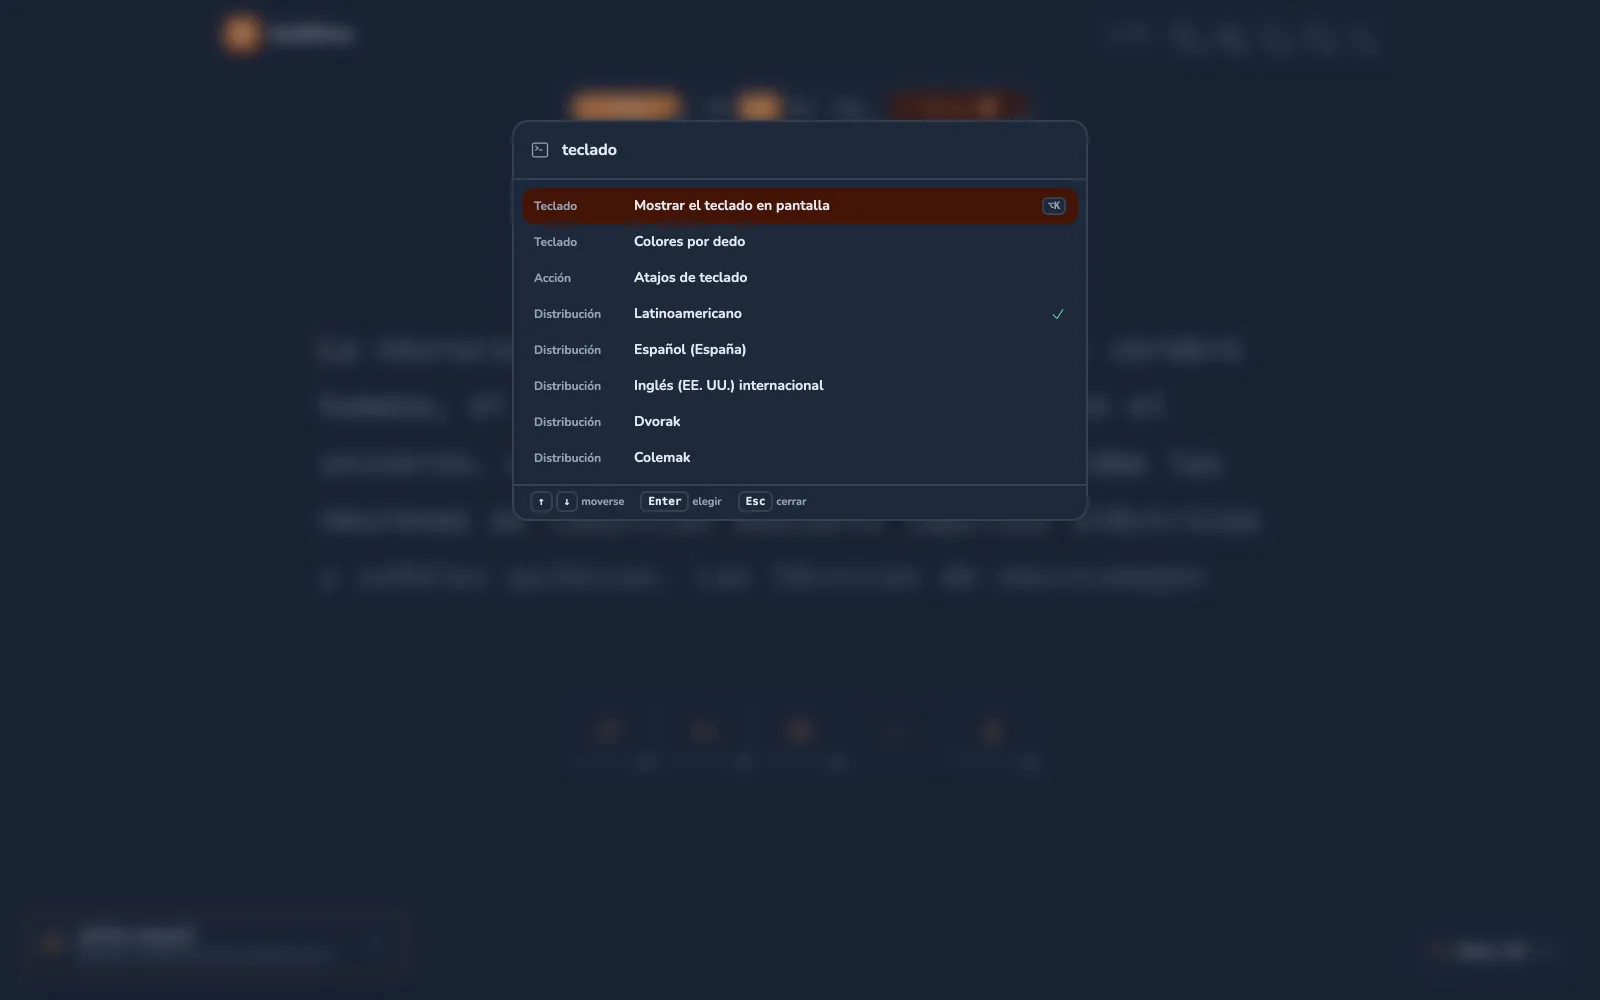Click the terminal icon beside the search field

(540, 150)
